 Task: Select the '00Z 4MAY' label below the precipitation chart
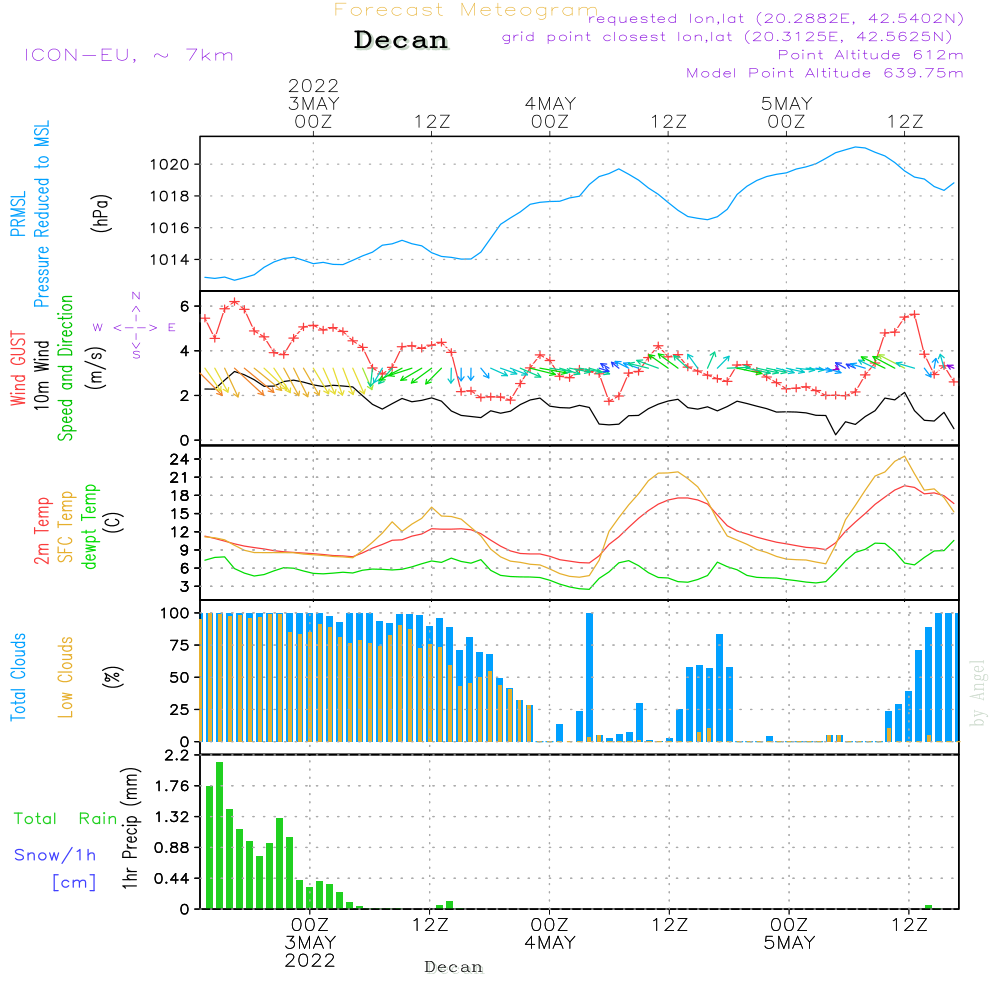tap(550, 934)
